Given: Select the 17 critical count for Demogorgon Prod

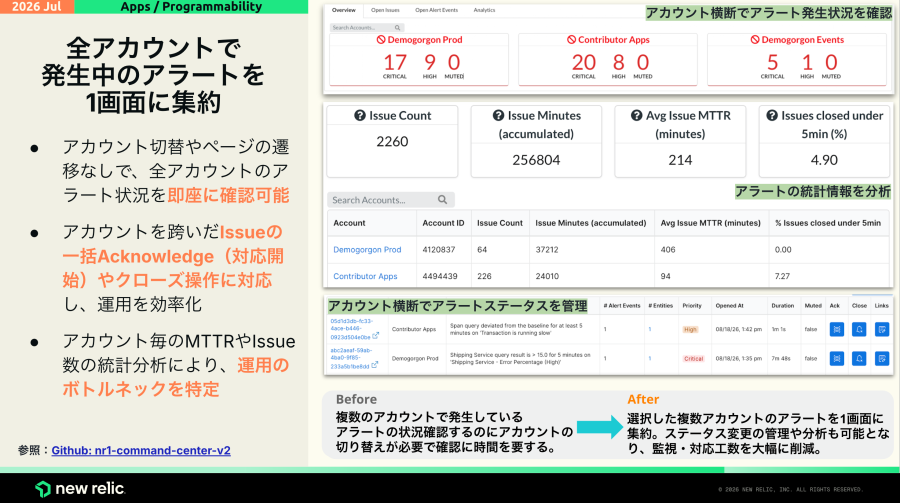Looking at the screenshot, I should coord(395,62).
